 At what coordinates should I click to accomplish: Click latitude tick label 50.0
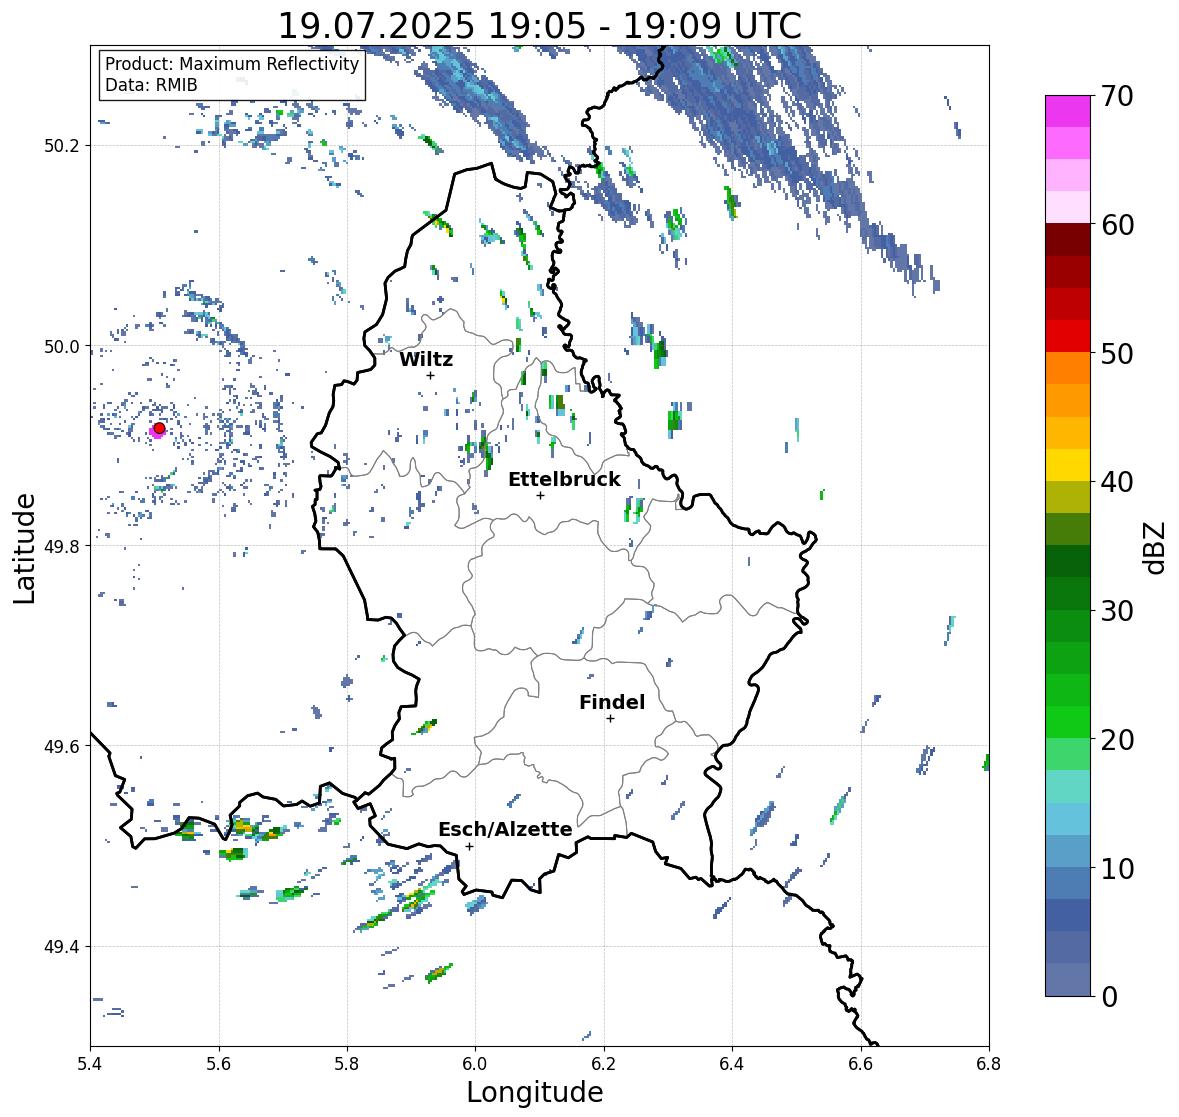point(62,347)
